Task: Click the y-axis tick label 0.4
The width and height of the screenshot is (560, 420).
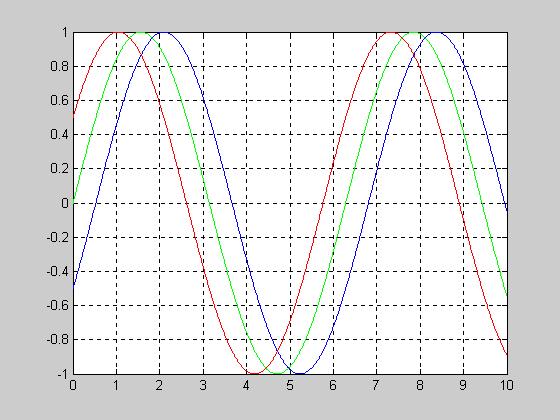Action: pyautogui.click(x=60, y=135)
